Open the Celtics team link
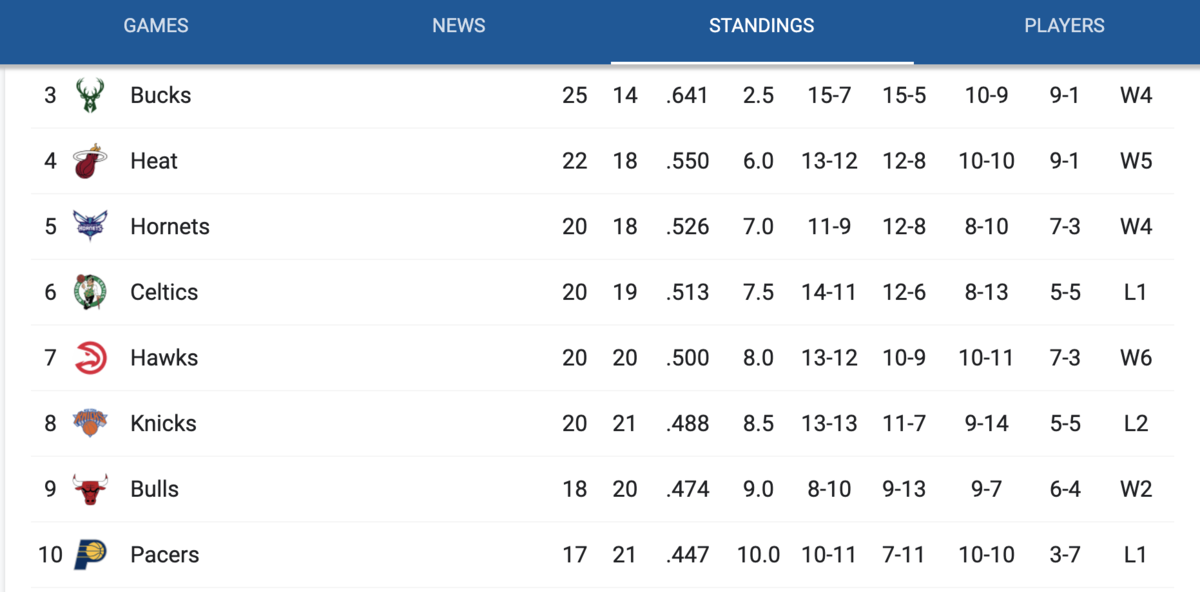The height and width of the screenshot is (592, 1200). coord(164,292)
